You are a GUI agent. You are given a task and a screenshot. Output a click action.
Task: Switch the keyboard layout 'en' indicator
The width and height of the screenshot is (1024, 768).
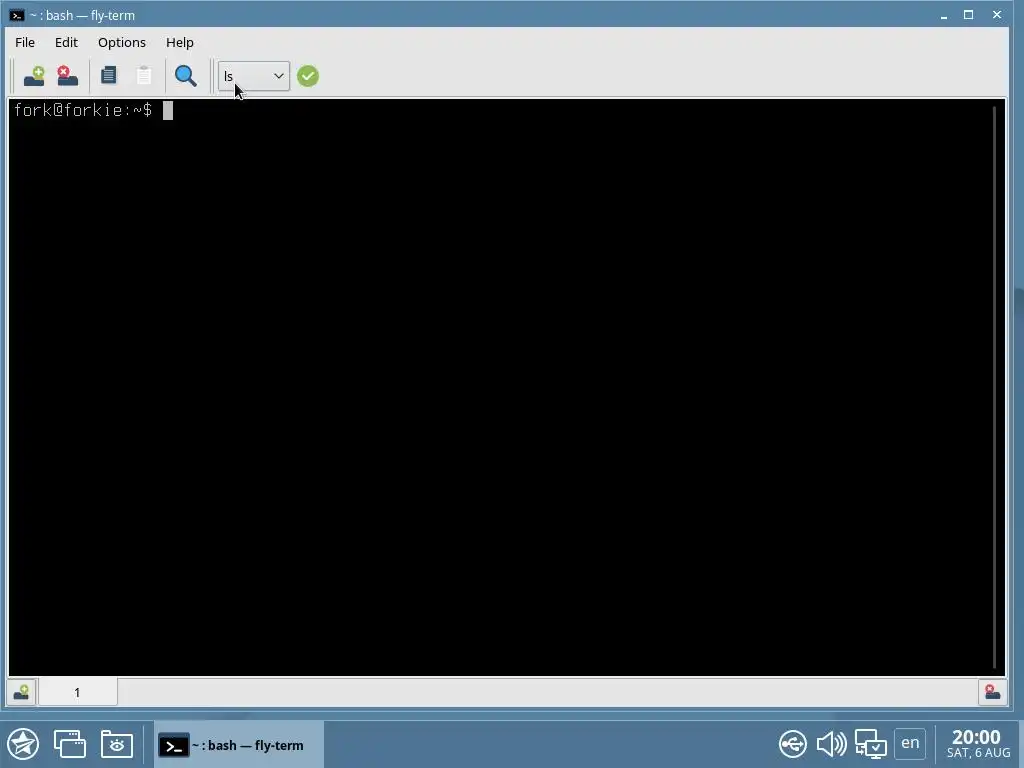(910, 743)
